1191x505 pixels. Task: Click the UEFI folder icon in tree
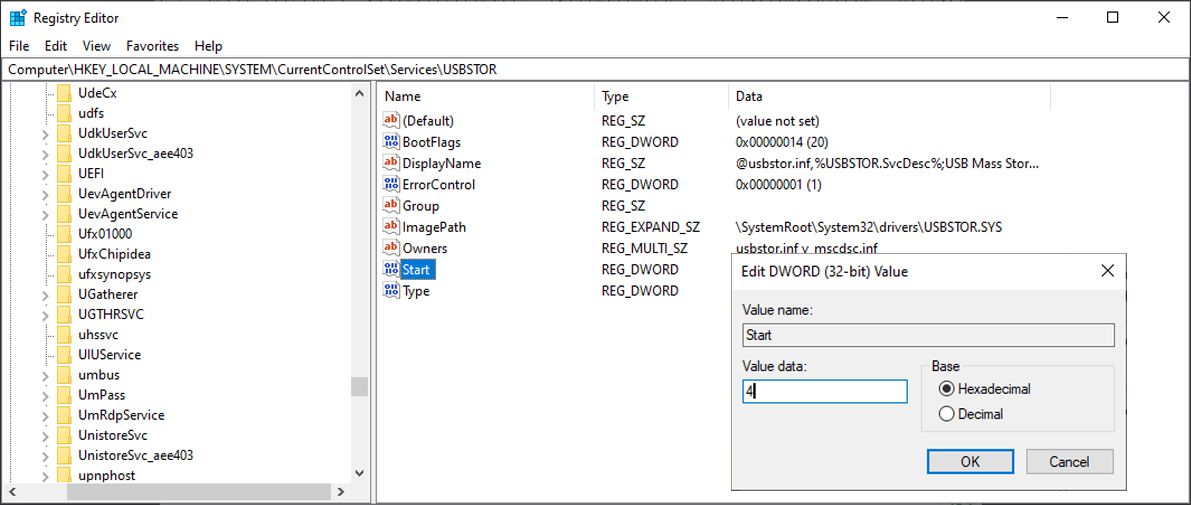pyautogui.click(x=65, y=173)
